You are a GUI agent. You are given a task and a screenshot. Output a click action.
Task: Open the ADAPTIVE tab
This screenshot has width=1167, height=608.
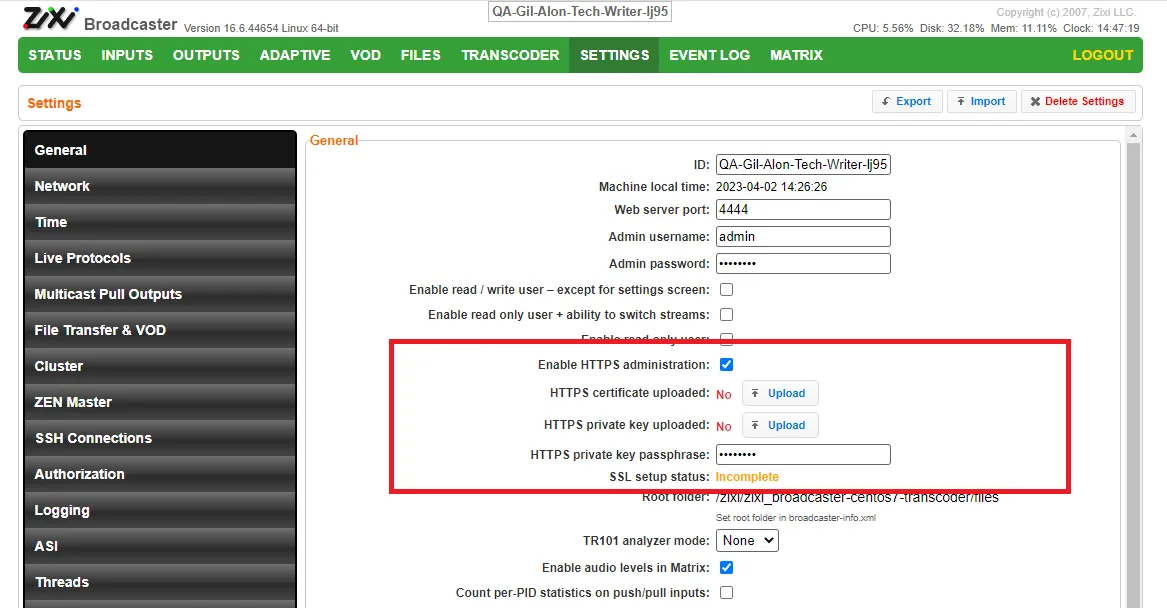(x=295, y=55)
